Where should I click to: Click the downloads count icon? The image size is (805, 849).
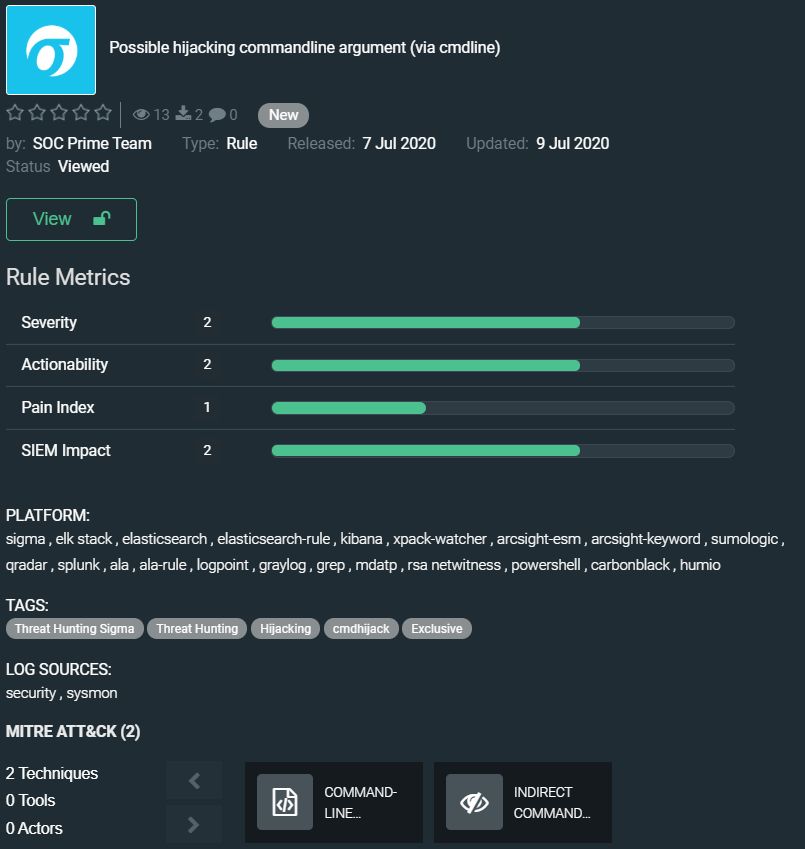(183, 115)
